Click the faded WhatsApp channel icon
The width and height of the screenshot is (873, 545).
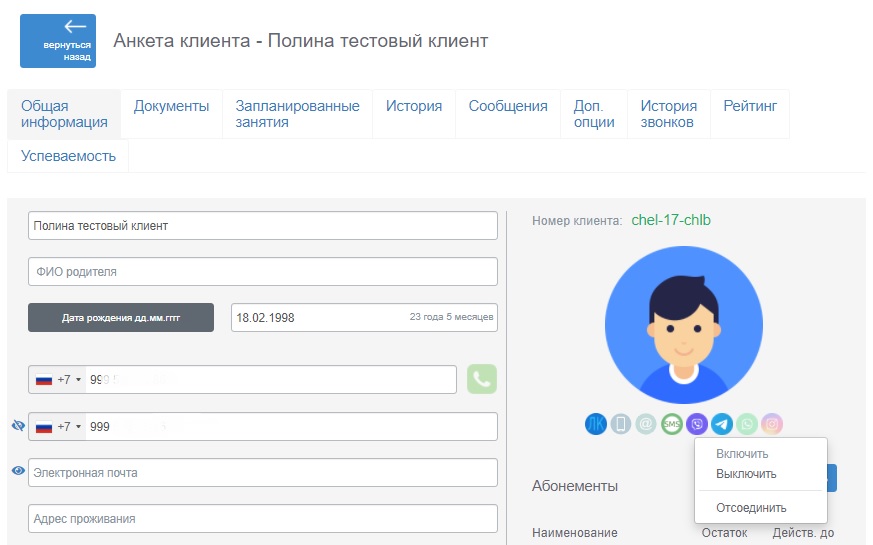pyautogui.click(x=747, y=424)
